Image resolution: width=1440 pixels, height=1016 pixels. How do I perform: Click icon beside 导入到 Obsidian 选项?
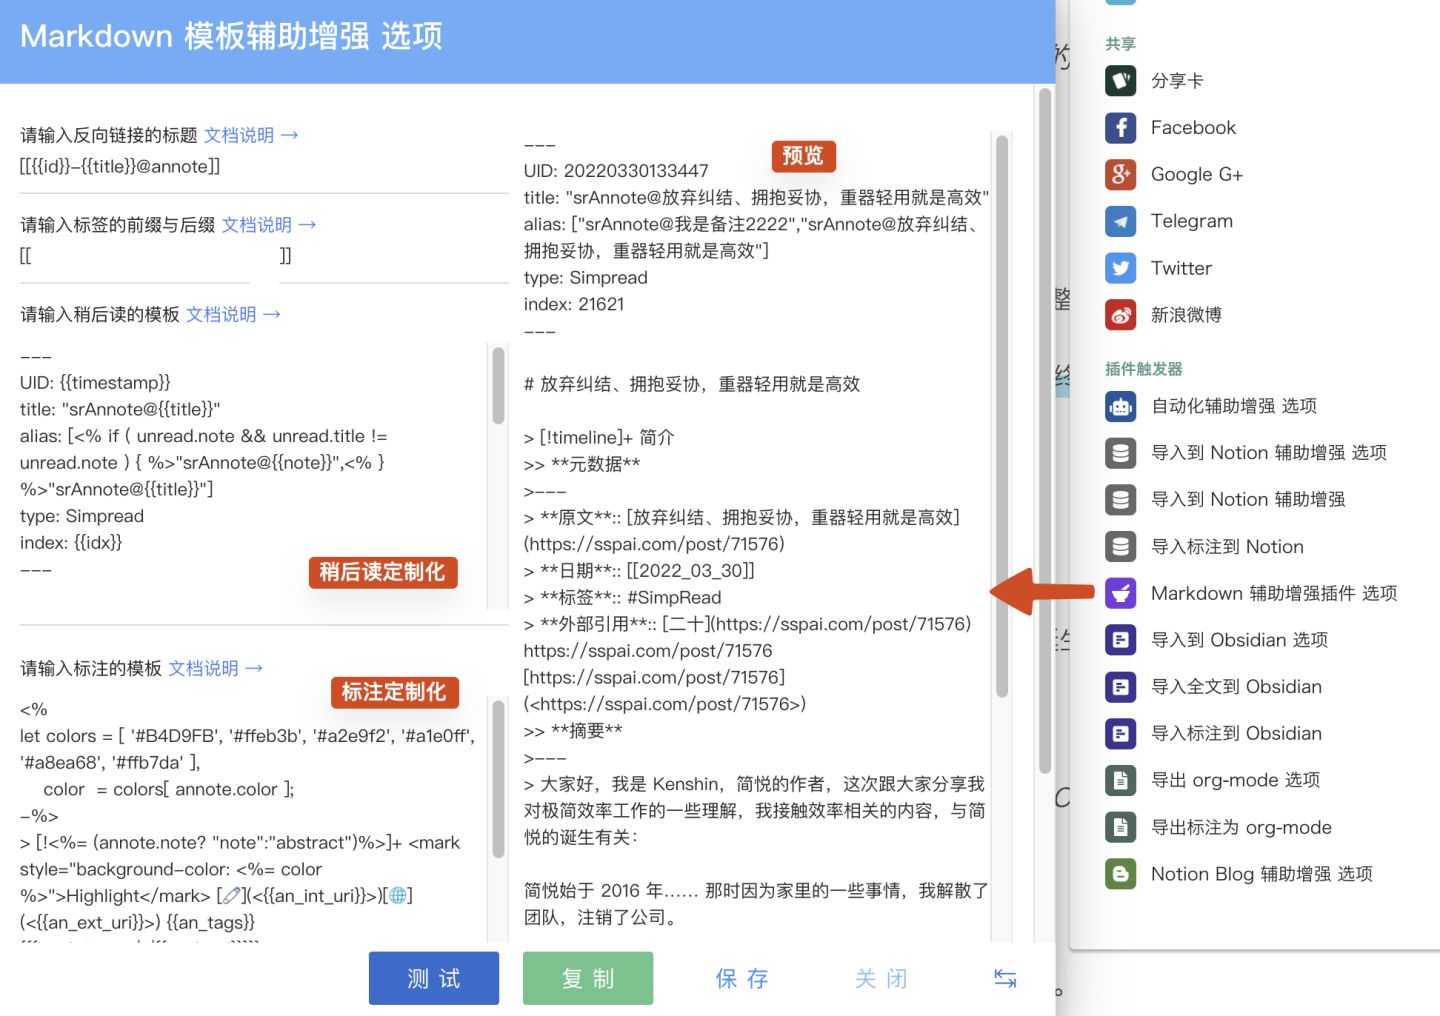pos(1120,640)
